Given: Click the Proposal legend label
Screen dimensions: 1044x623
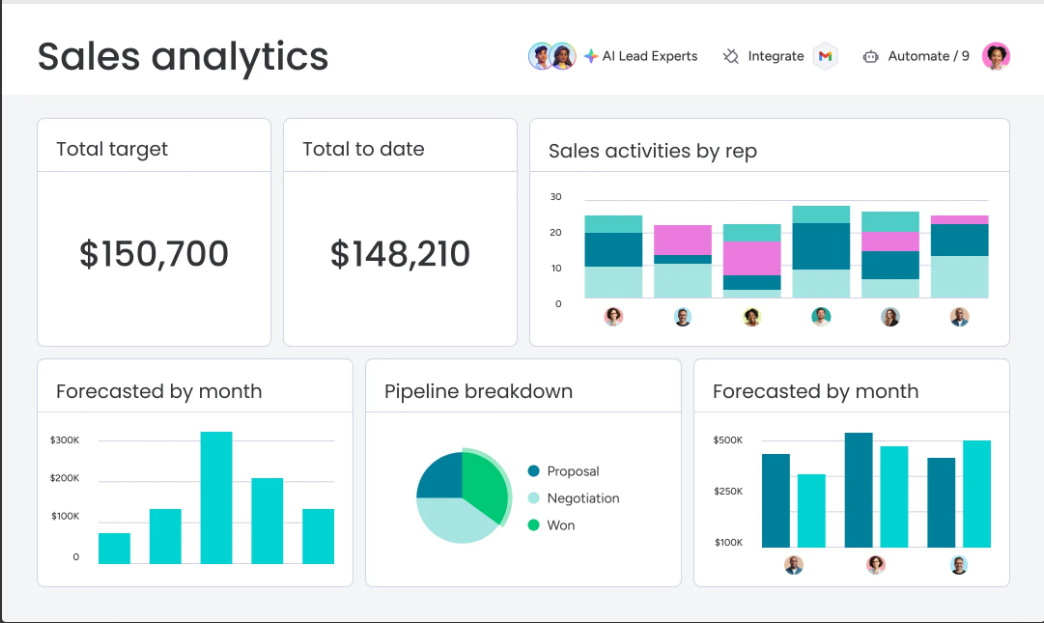Looking at the screenshot, I should (x=573, y=471).
